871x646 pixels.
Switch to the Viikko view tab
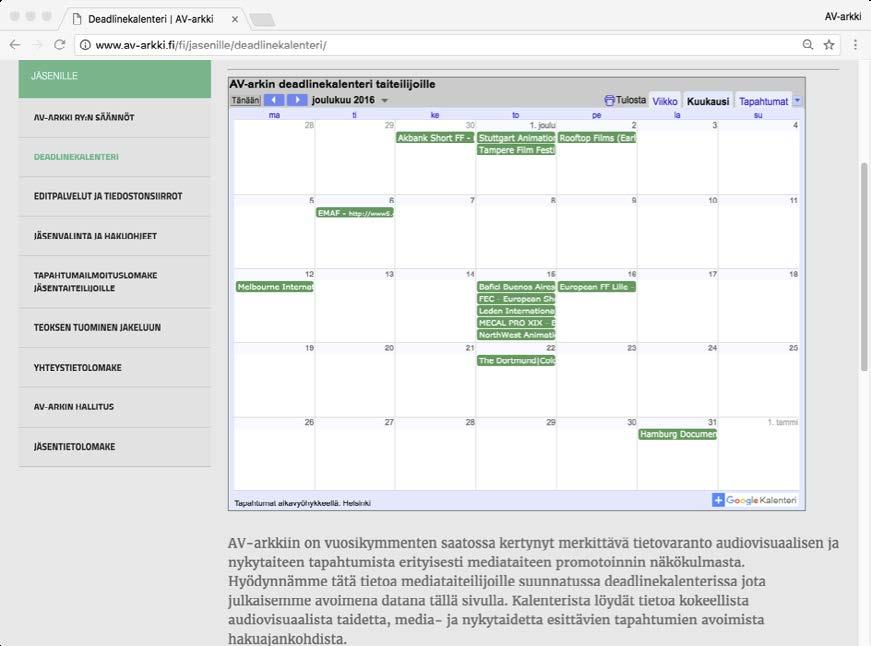[664, 101]
